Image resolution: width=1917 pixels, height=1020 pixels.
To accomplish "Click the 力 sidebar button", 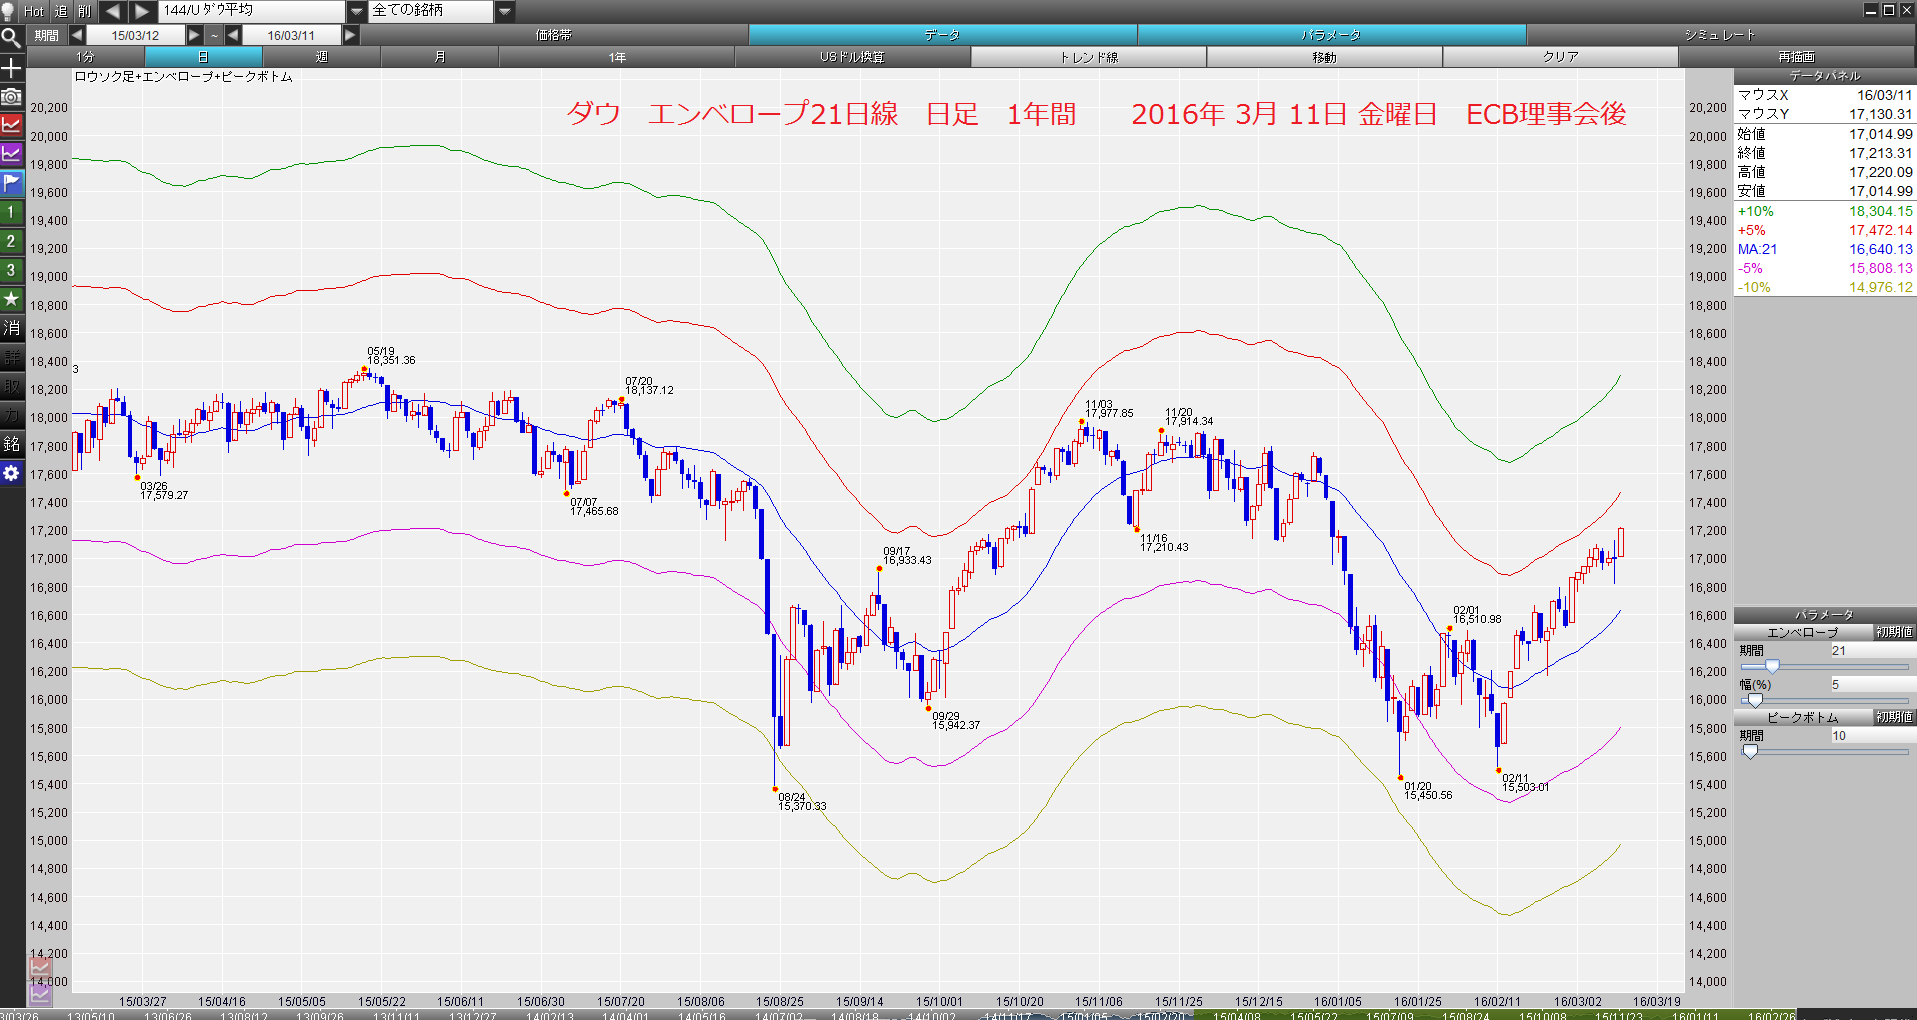I will (11, 415).
